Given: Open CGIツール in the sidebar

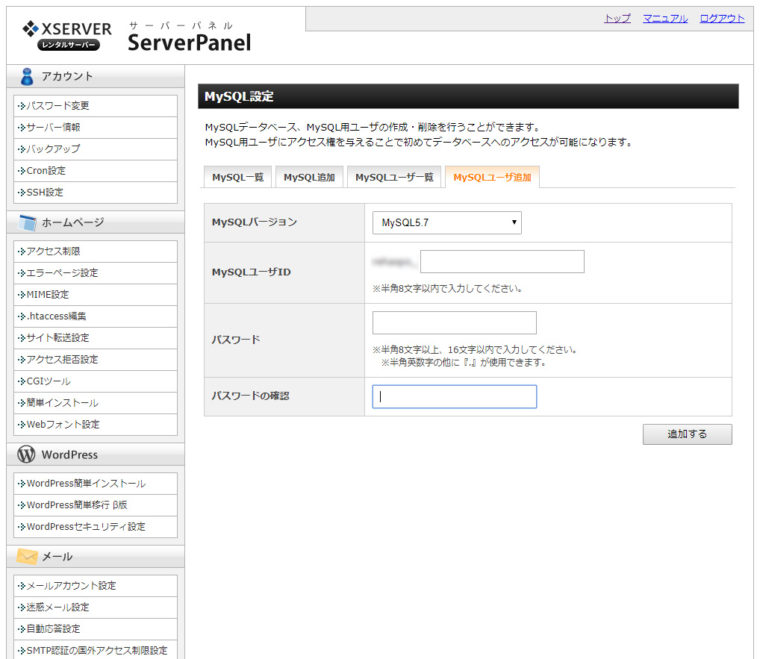Looking at the screenshot, I should (95, 381).
